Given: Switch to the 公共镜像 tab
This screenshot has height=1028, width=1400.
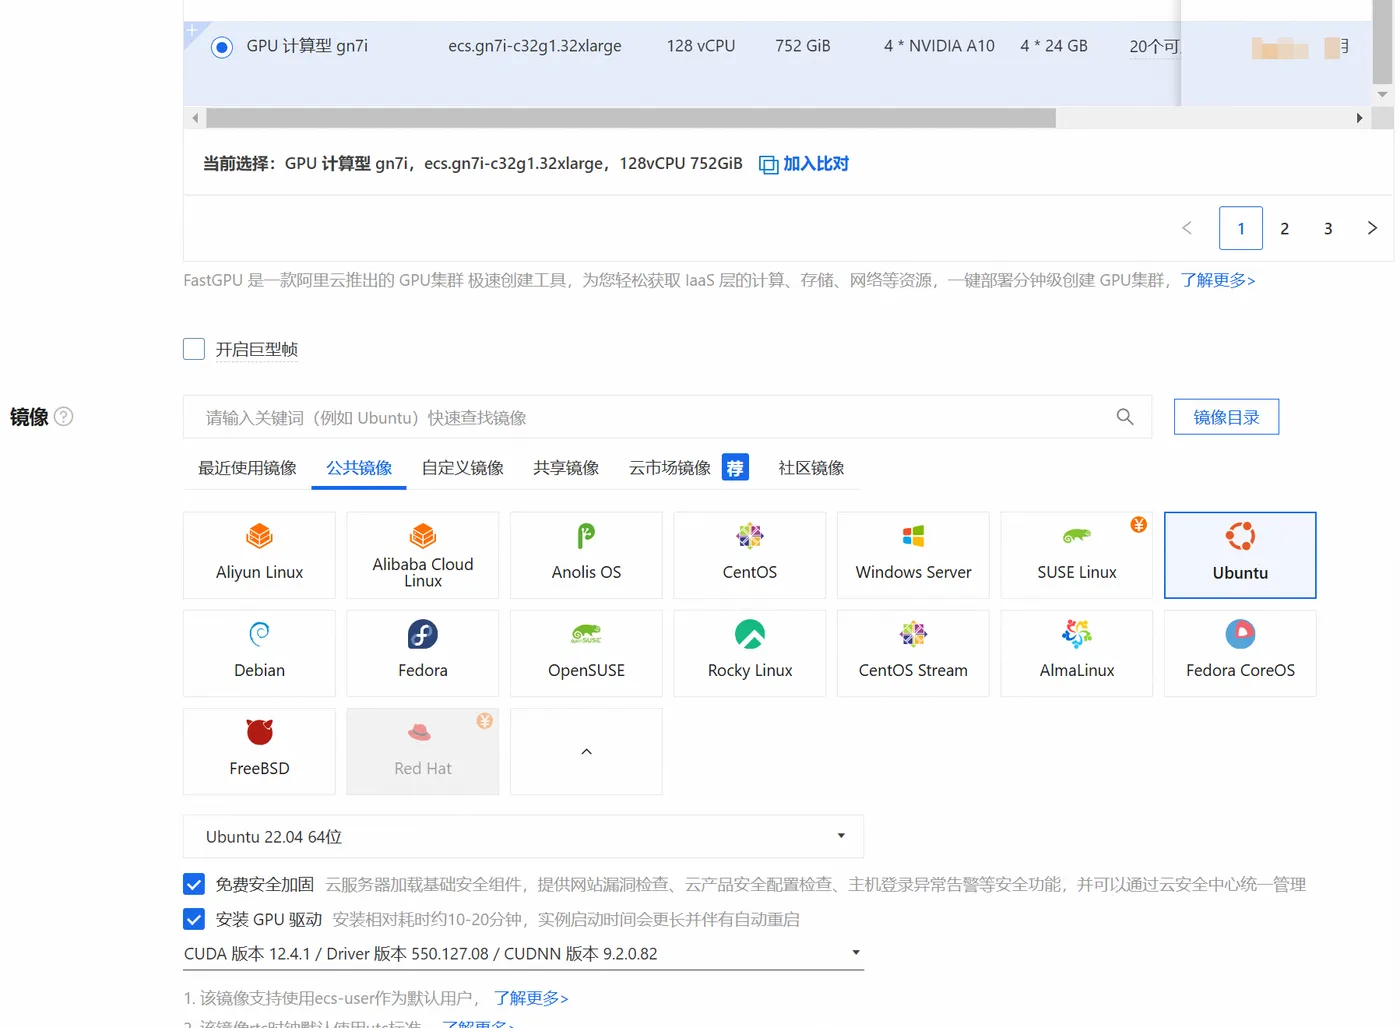Looking at the screenshot, I should click(x=359, y=468).
